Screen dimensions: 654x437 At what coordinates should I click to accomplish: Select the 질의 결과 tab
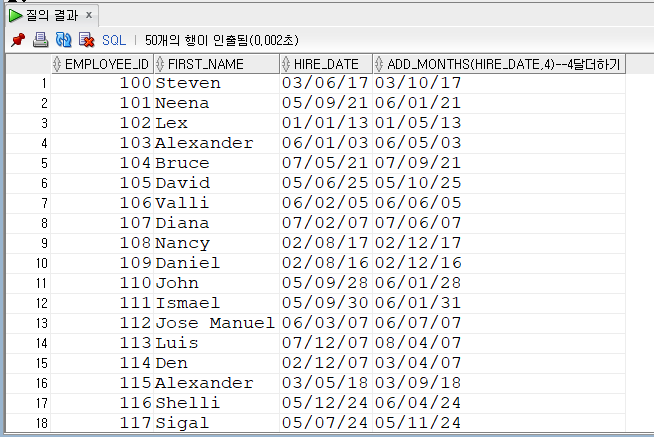(52, 16)
